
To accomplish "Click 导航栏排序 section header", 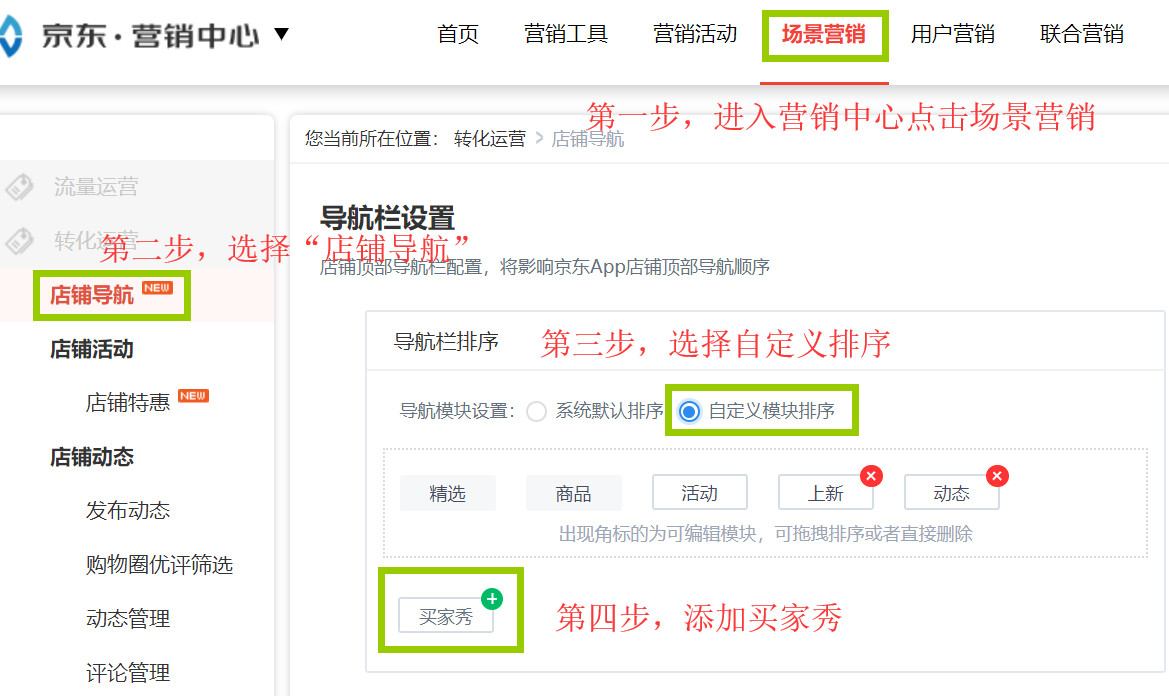I will (x=446, y=342).
